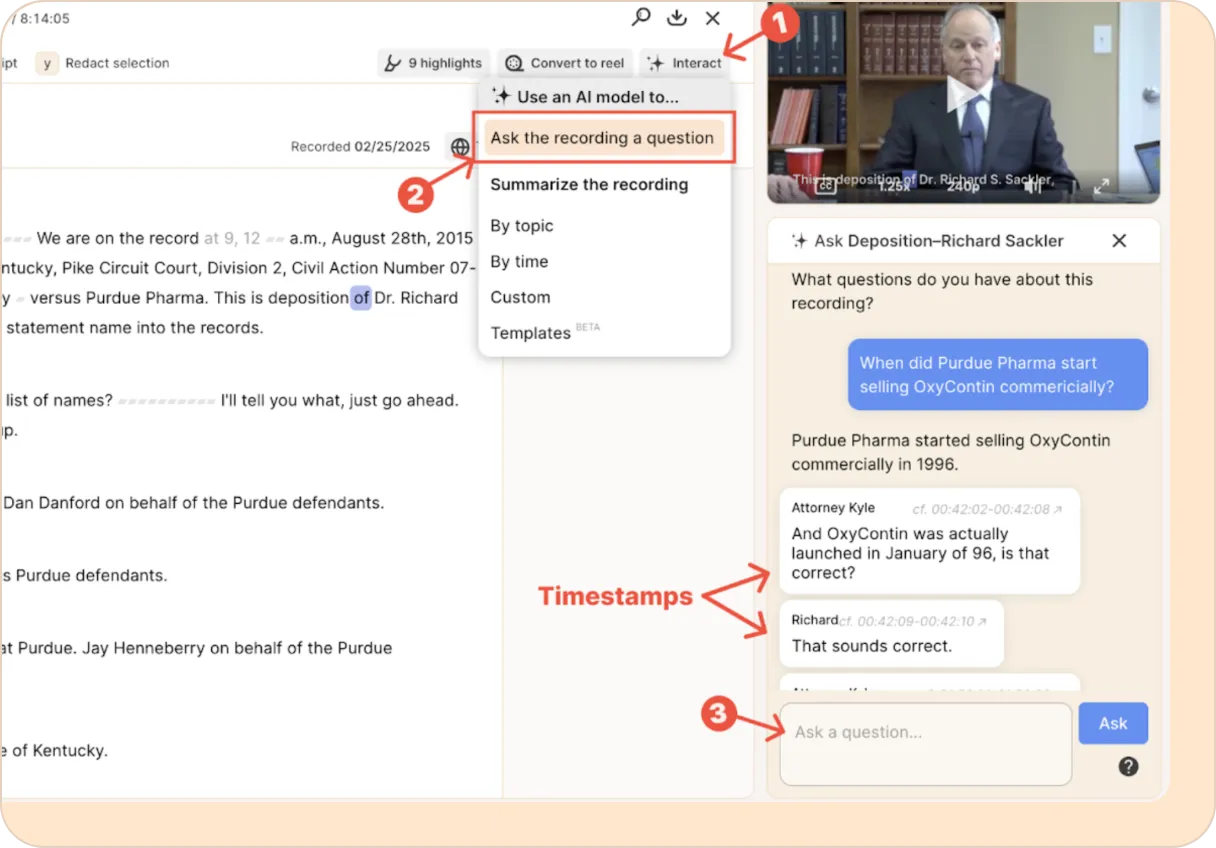Open Templates beta option

[x=545, y=332]
